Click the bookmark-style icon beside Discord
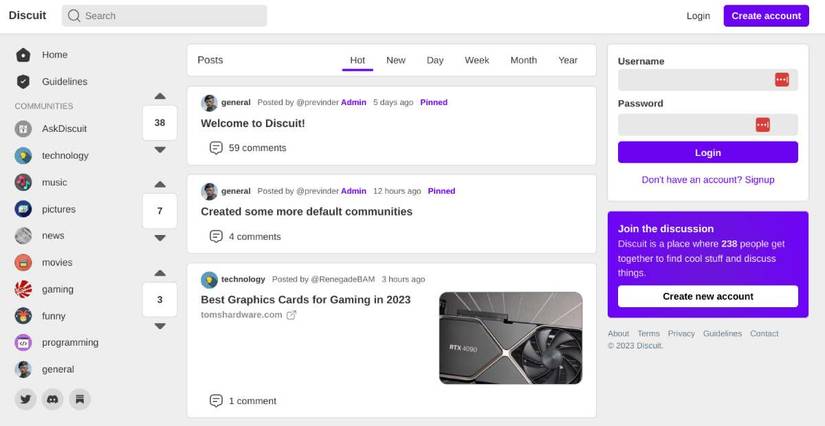 click(80, 399)
